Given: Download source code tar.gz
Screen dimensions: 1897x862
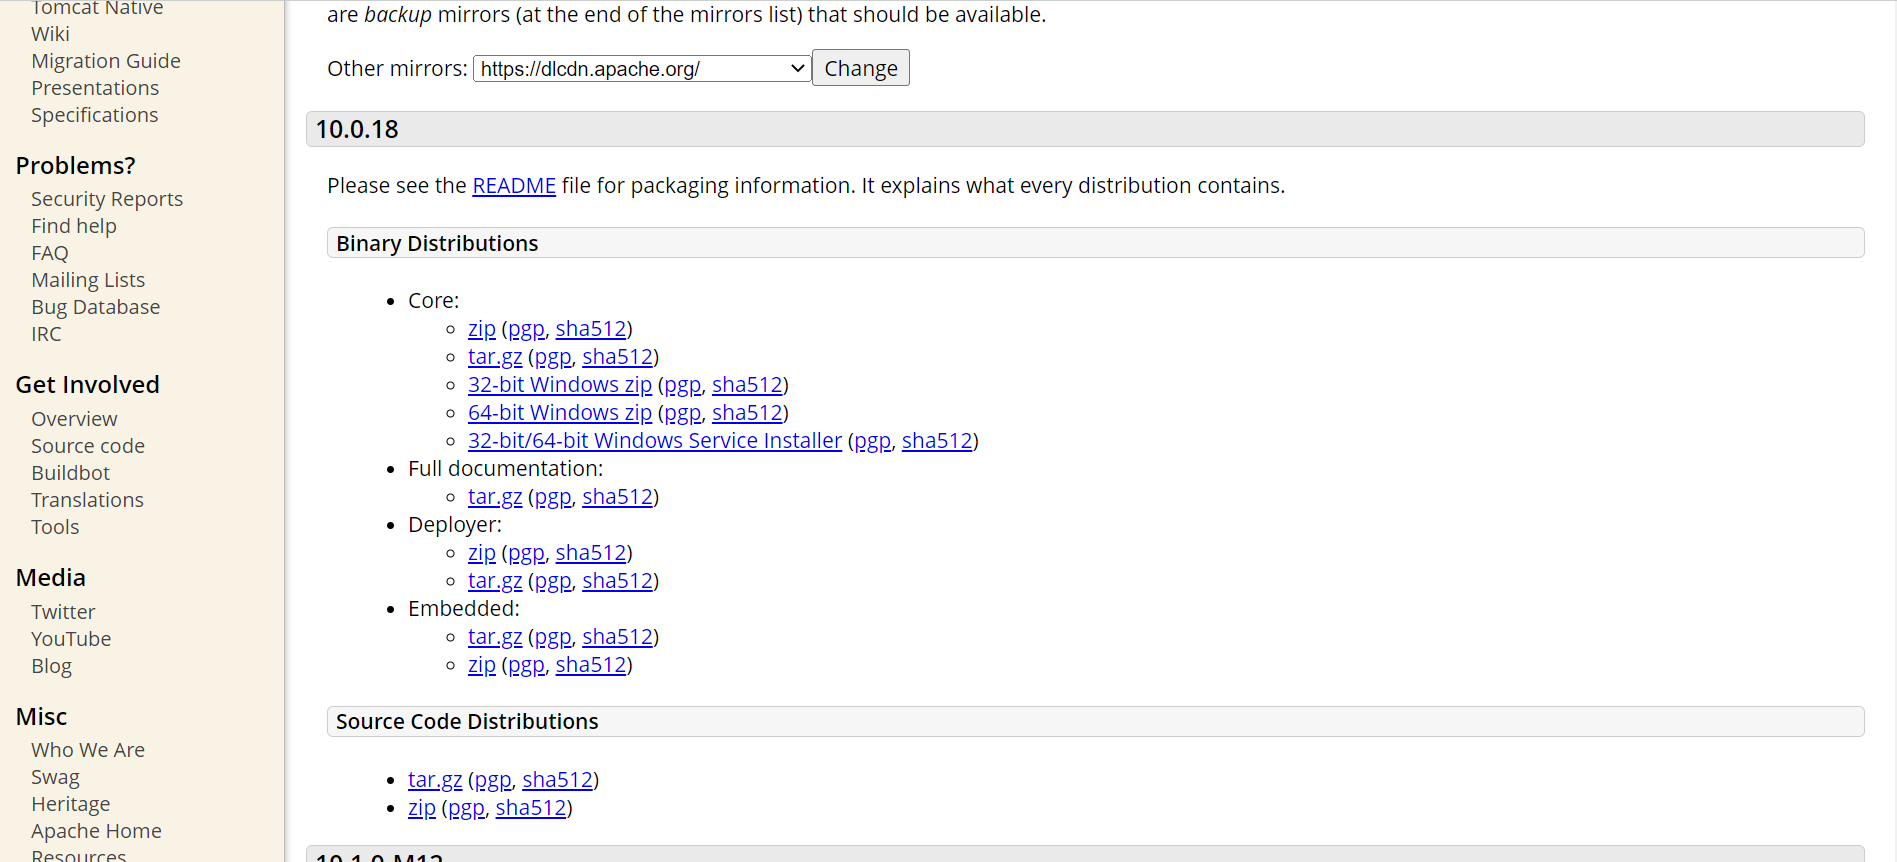Looking at the screenshot, I should point(435,780).
